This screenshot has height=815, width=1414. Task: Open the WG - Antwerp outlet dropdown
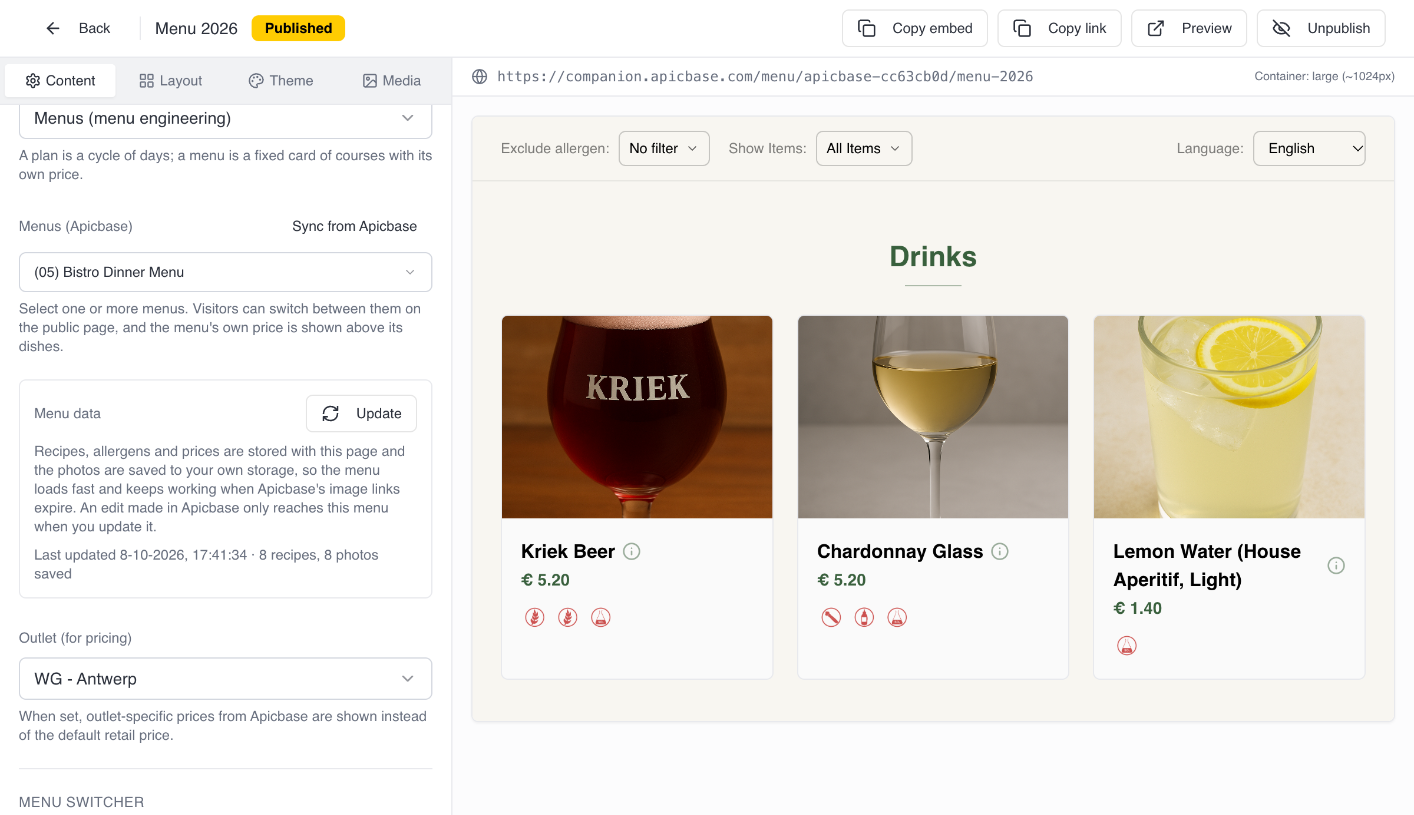tap(225, 679)
